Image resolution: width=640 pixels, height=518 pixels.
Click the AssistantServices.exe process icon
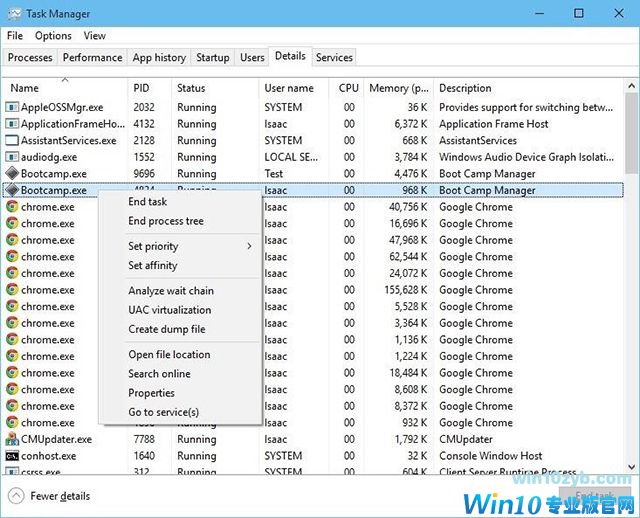point(12,141)
